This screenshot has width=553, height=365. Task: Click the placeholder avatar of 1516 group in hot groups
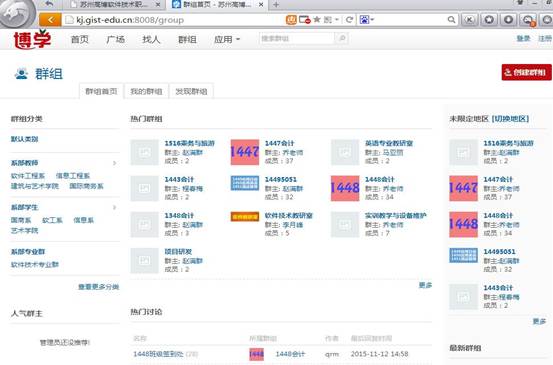145,152
